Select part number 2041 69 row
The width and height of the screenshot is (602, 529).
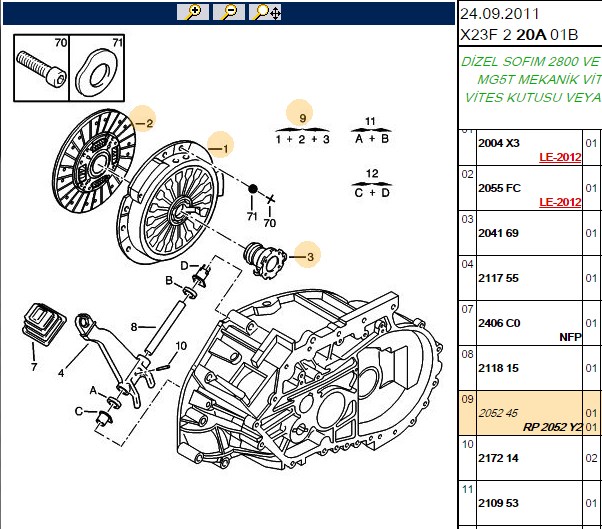[x=530, y=233]
